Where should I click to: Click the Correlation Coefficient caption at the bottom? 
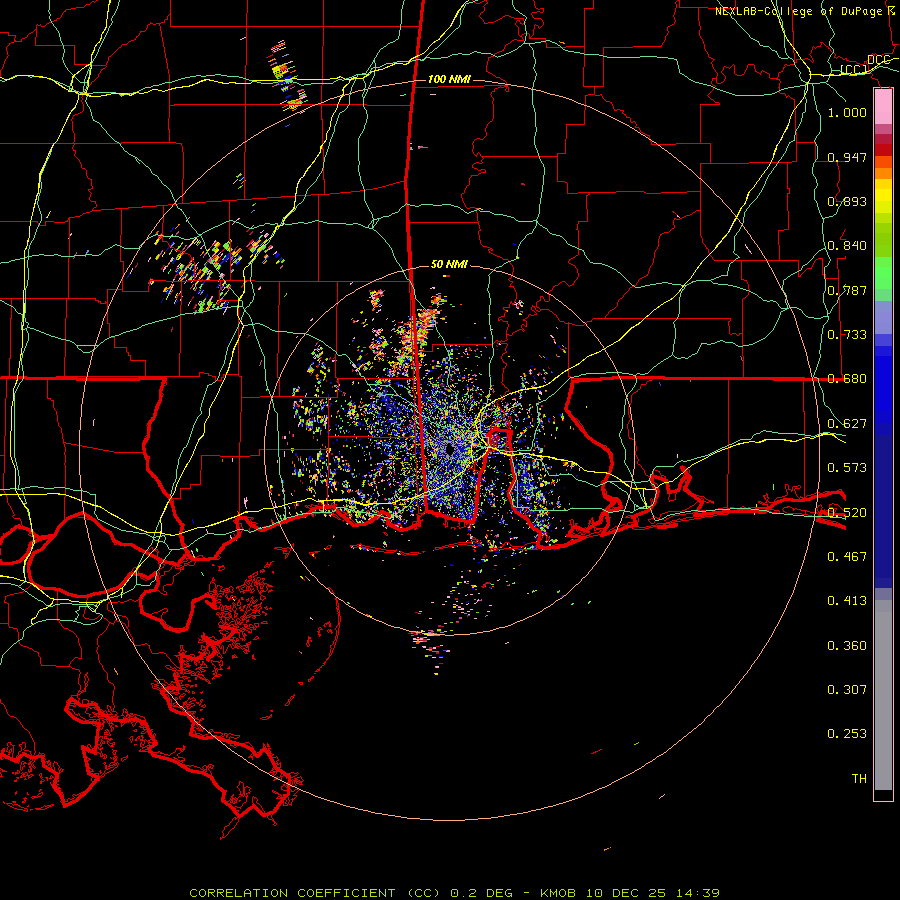click(x=454, y=893)
